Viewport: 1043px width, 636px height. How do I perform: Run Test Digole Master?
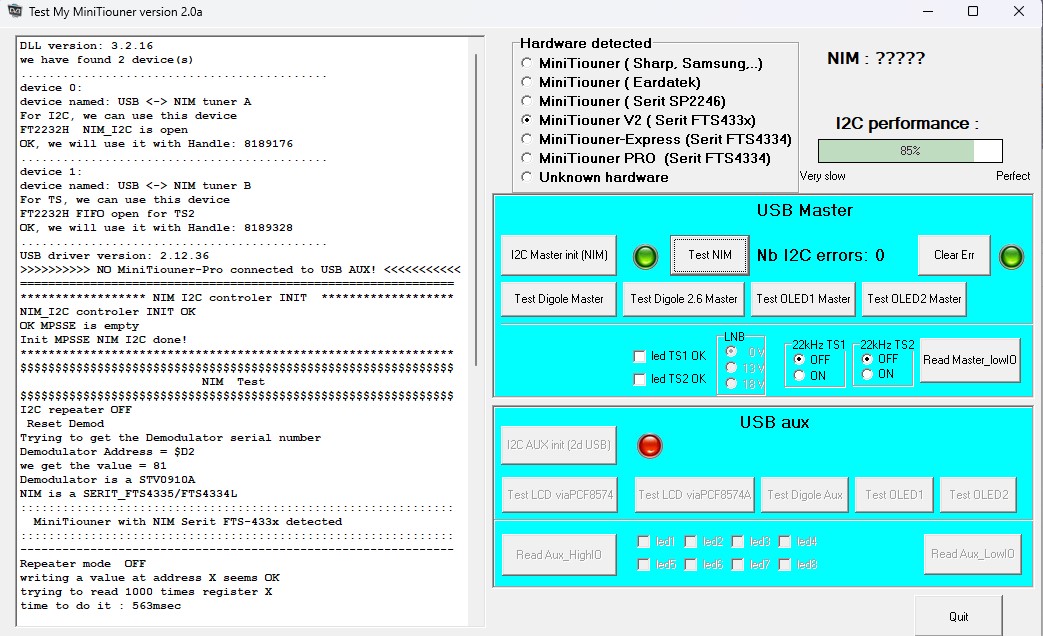pos(558,298)
